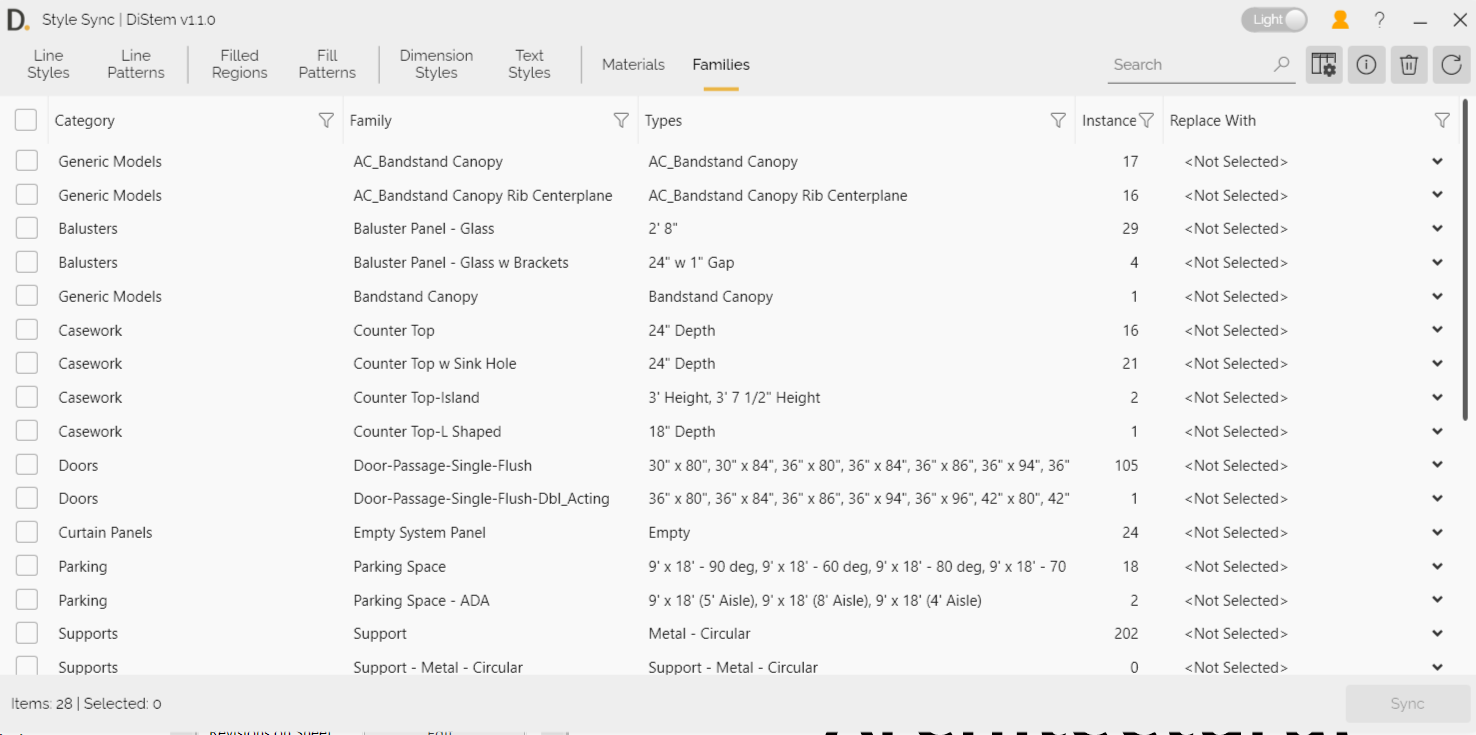Open Replace With dropdown for Empty System Panel
This screenshot has width=1476, height=735.
[x=1437, y=533]
